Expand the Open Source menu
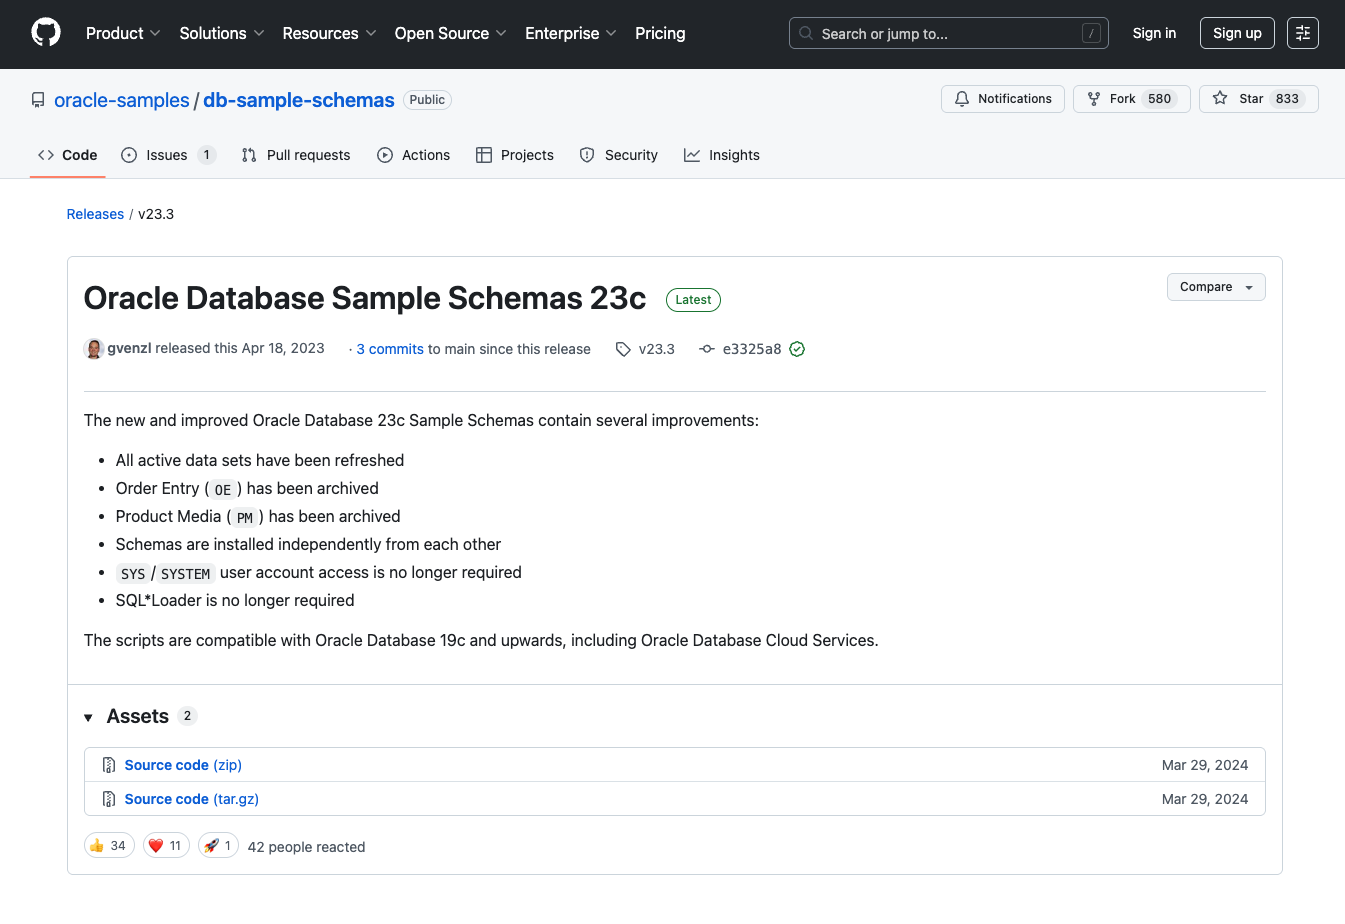The width and height of the screenshot is (1345, 924). [x=443, y=33]
